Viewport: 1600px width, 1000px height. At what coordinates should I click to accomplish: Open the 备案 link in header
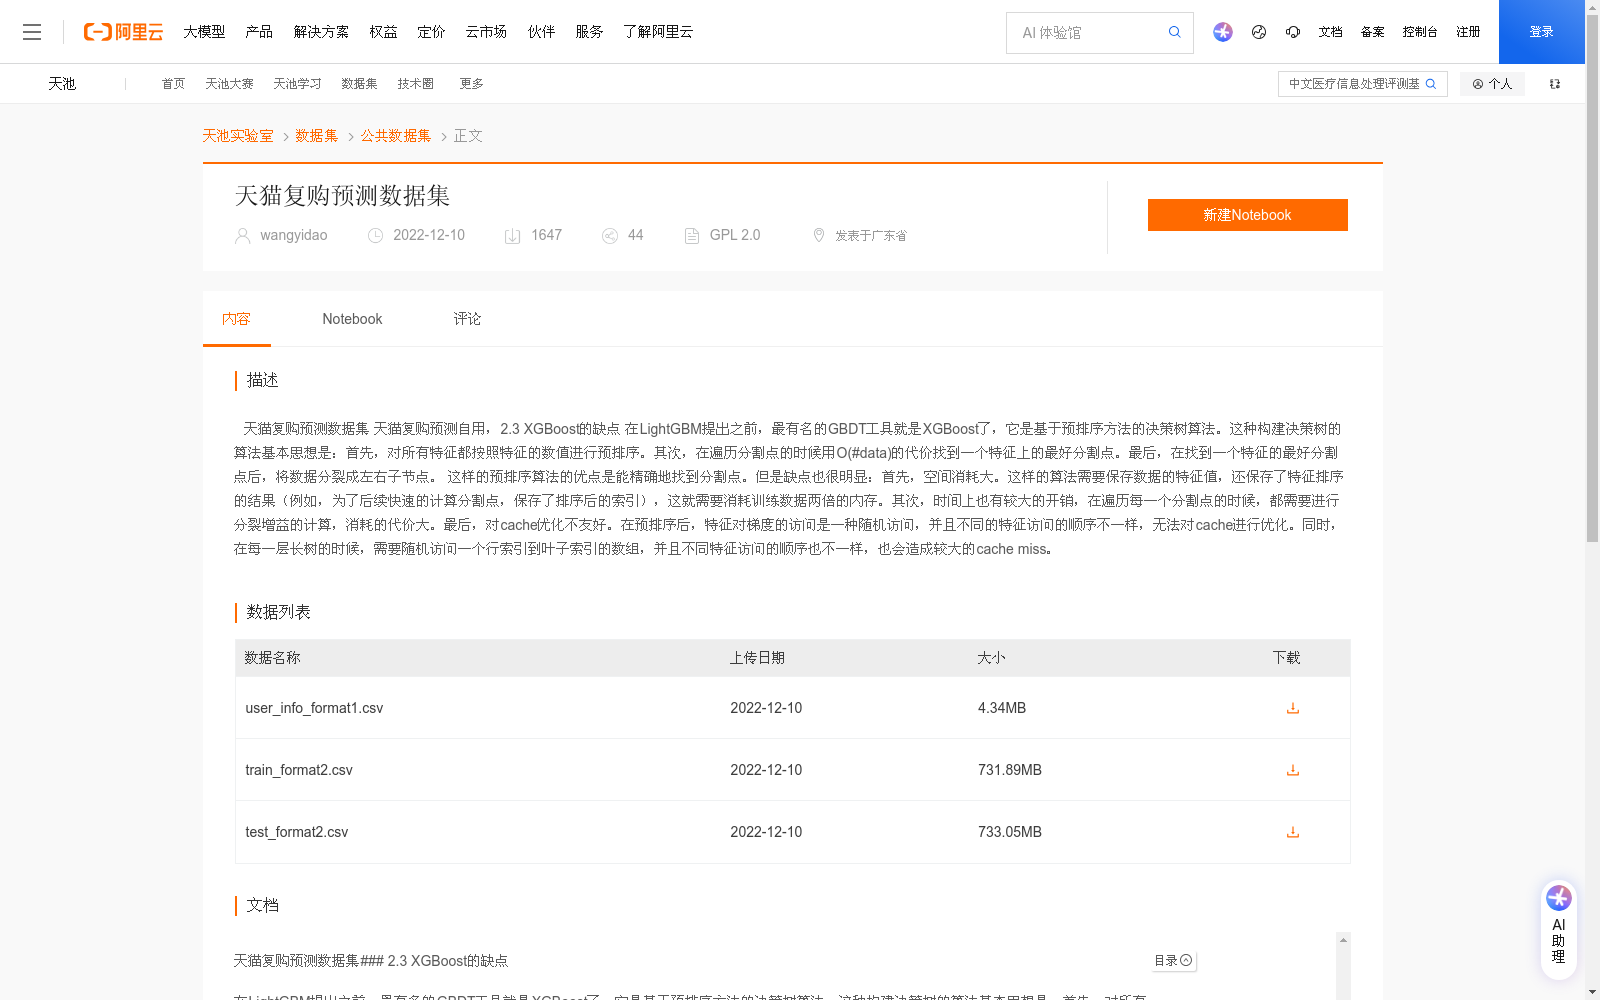click(x=1372, y=32)
